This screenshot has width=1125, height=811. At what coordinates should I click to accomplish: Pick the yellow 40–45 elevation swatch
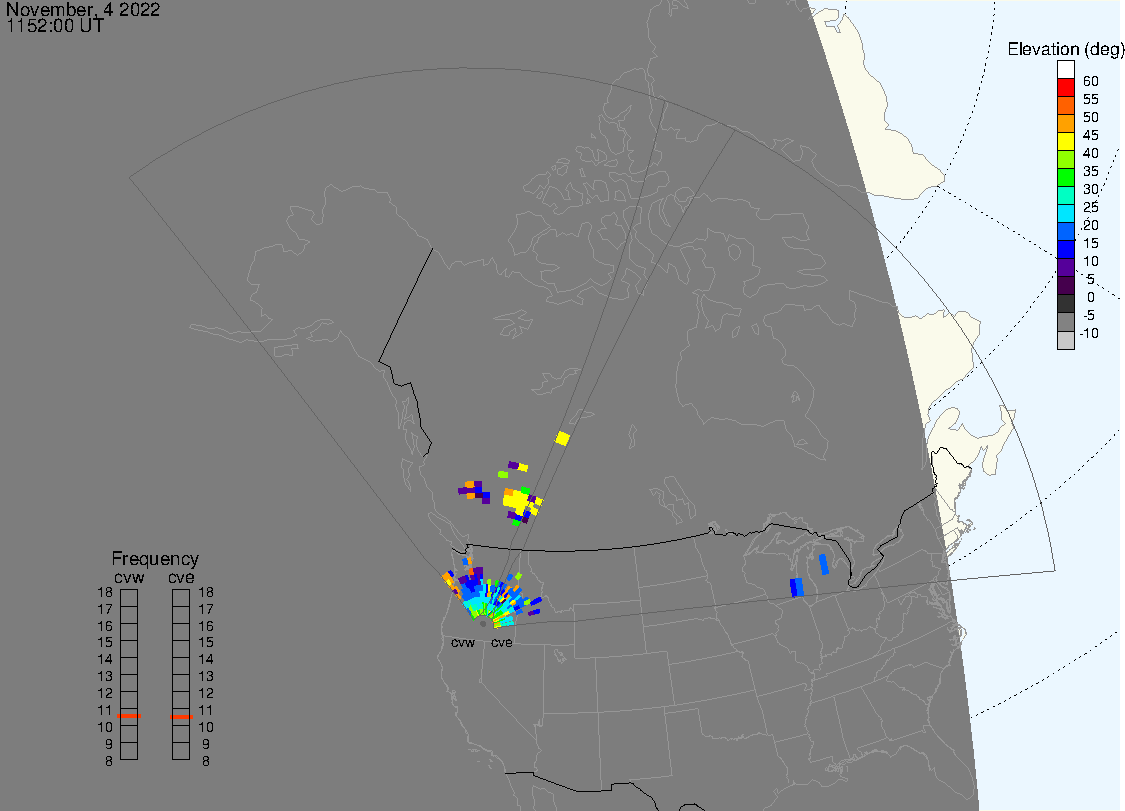[x=1065, y=141]
